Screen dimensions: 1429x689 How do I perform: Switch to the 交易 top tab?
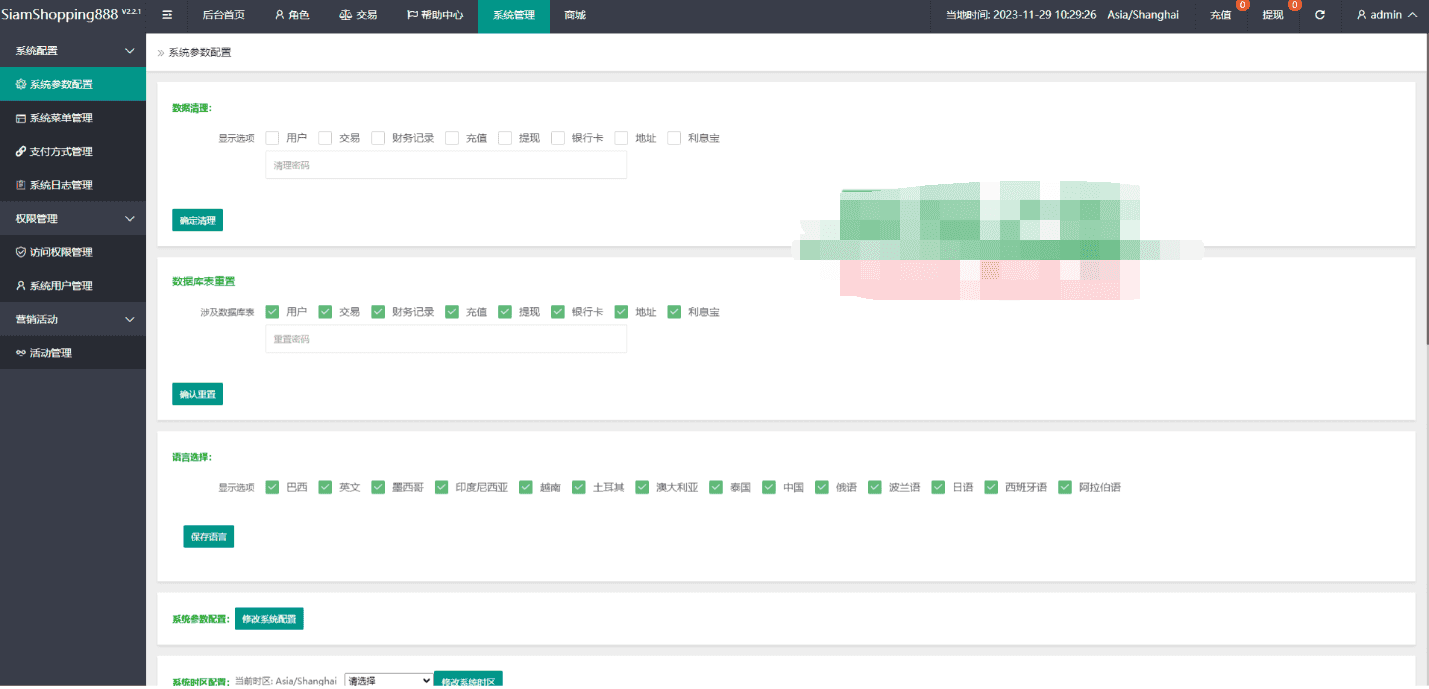coord(358,15)
